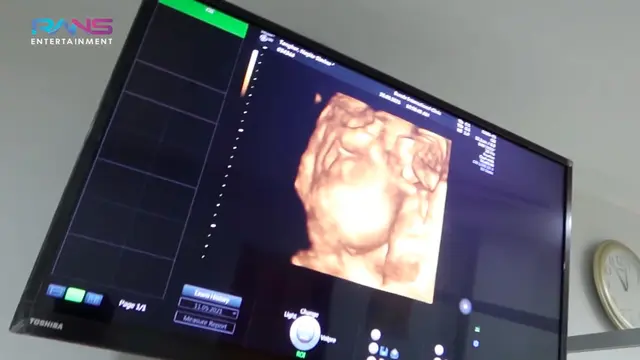640x360 pixels.
Task: Click the 3D fetal ultrasound image
Action: pyautogui.click(x=371, y=198)
